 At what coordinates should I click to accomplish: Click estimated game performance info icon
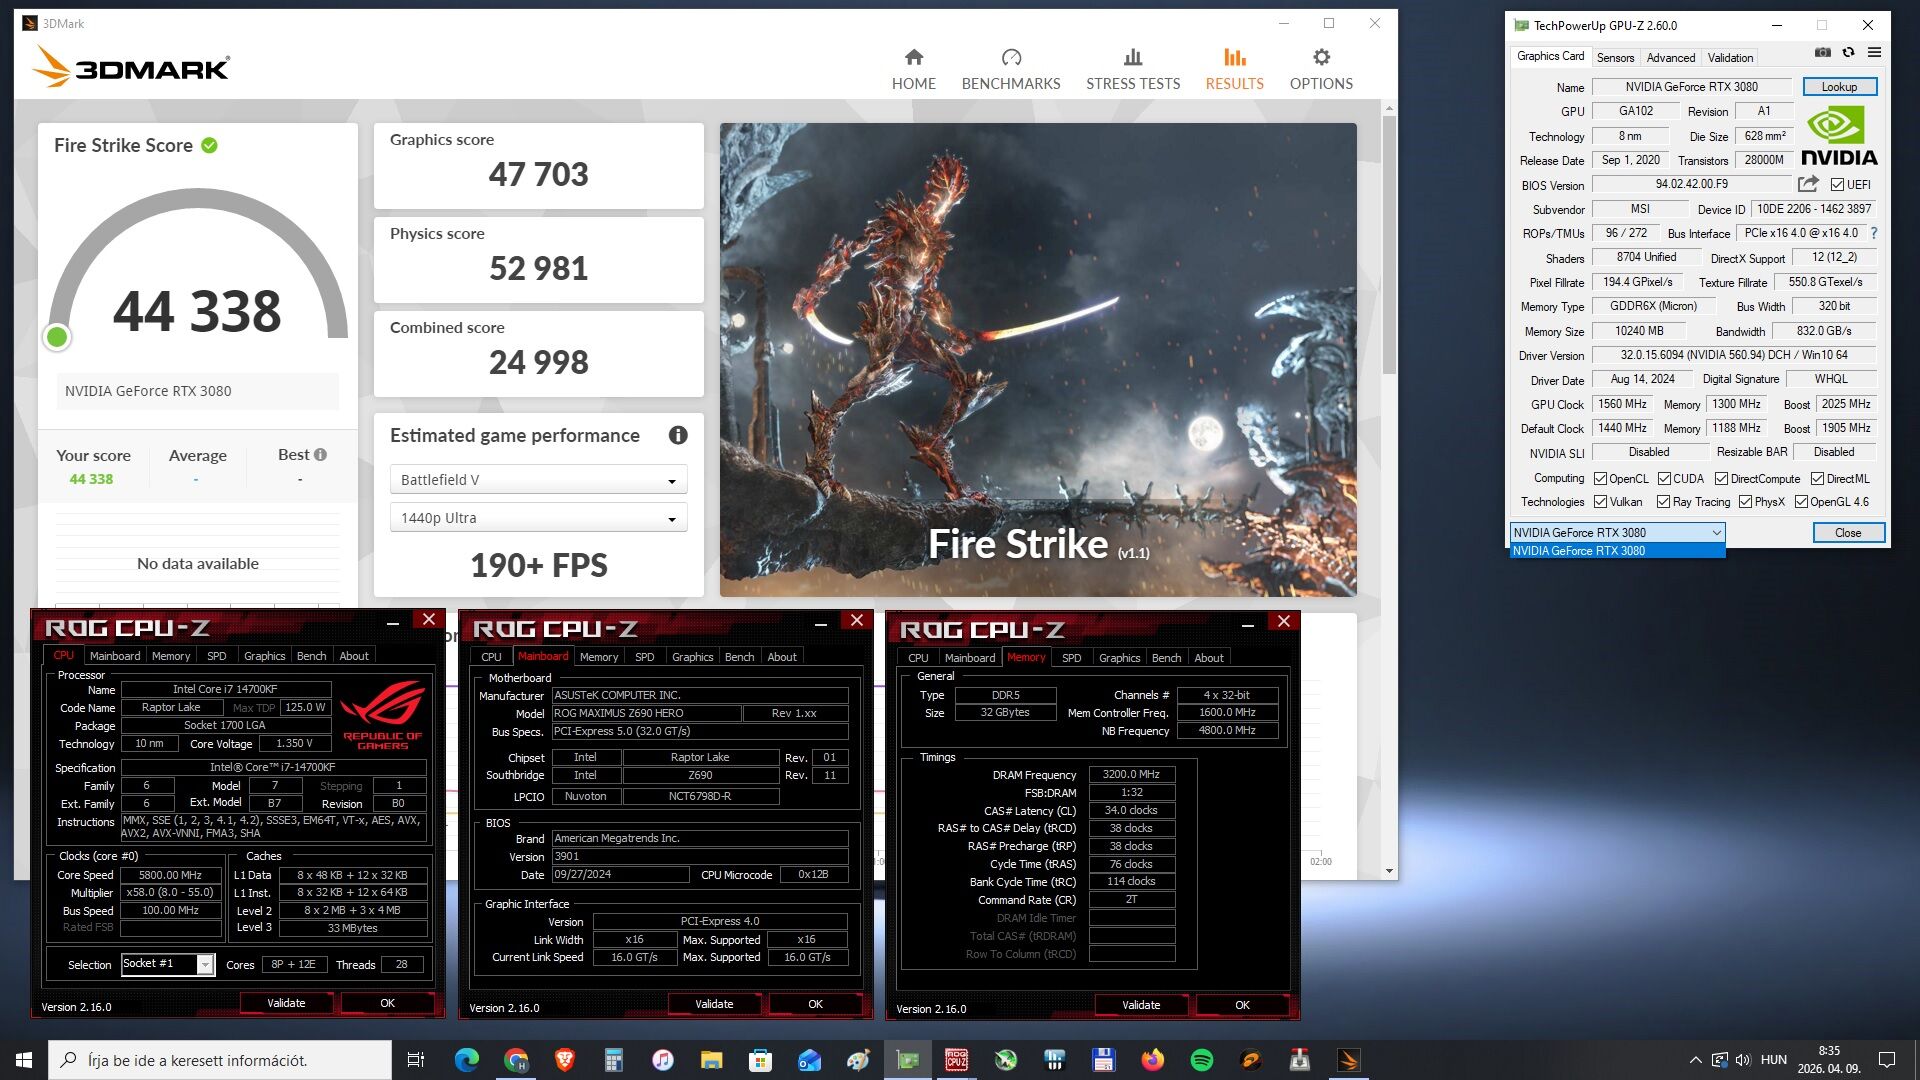pyautogui.click(x=678, y=435)
